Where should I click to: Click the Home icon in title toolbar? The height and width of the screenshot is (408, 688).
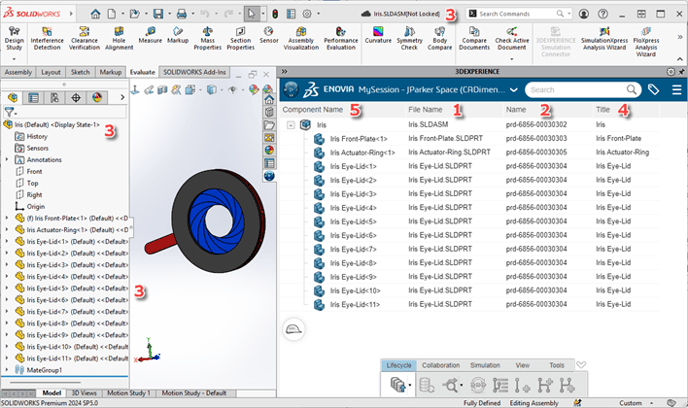click(x=95, y=14)
